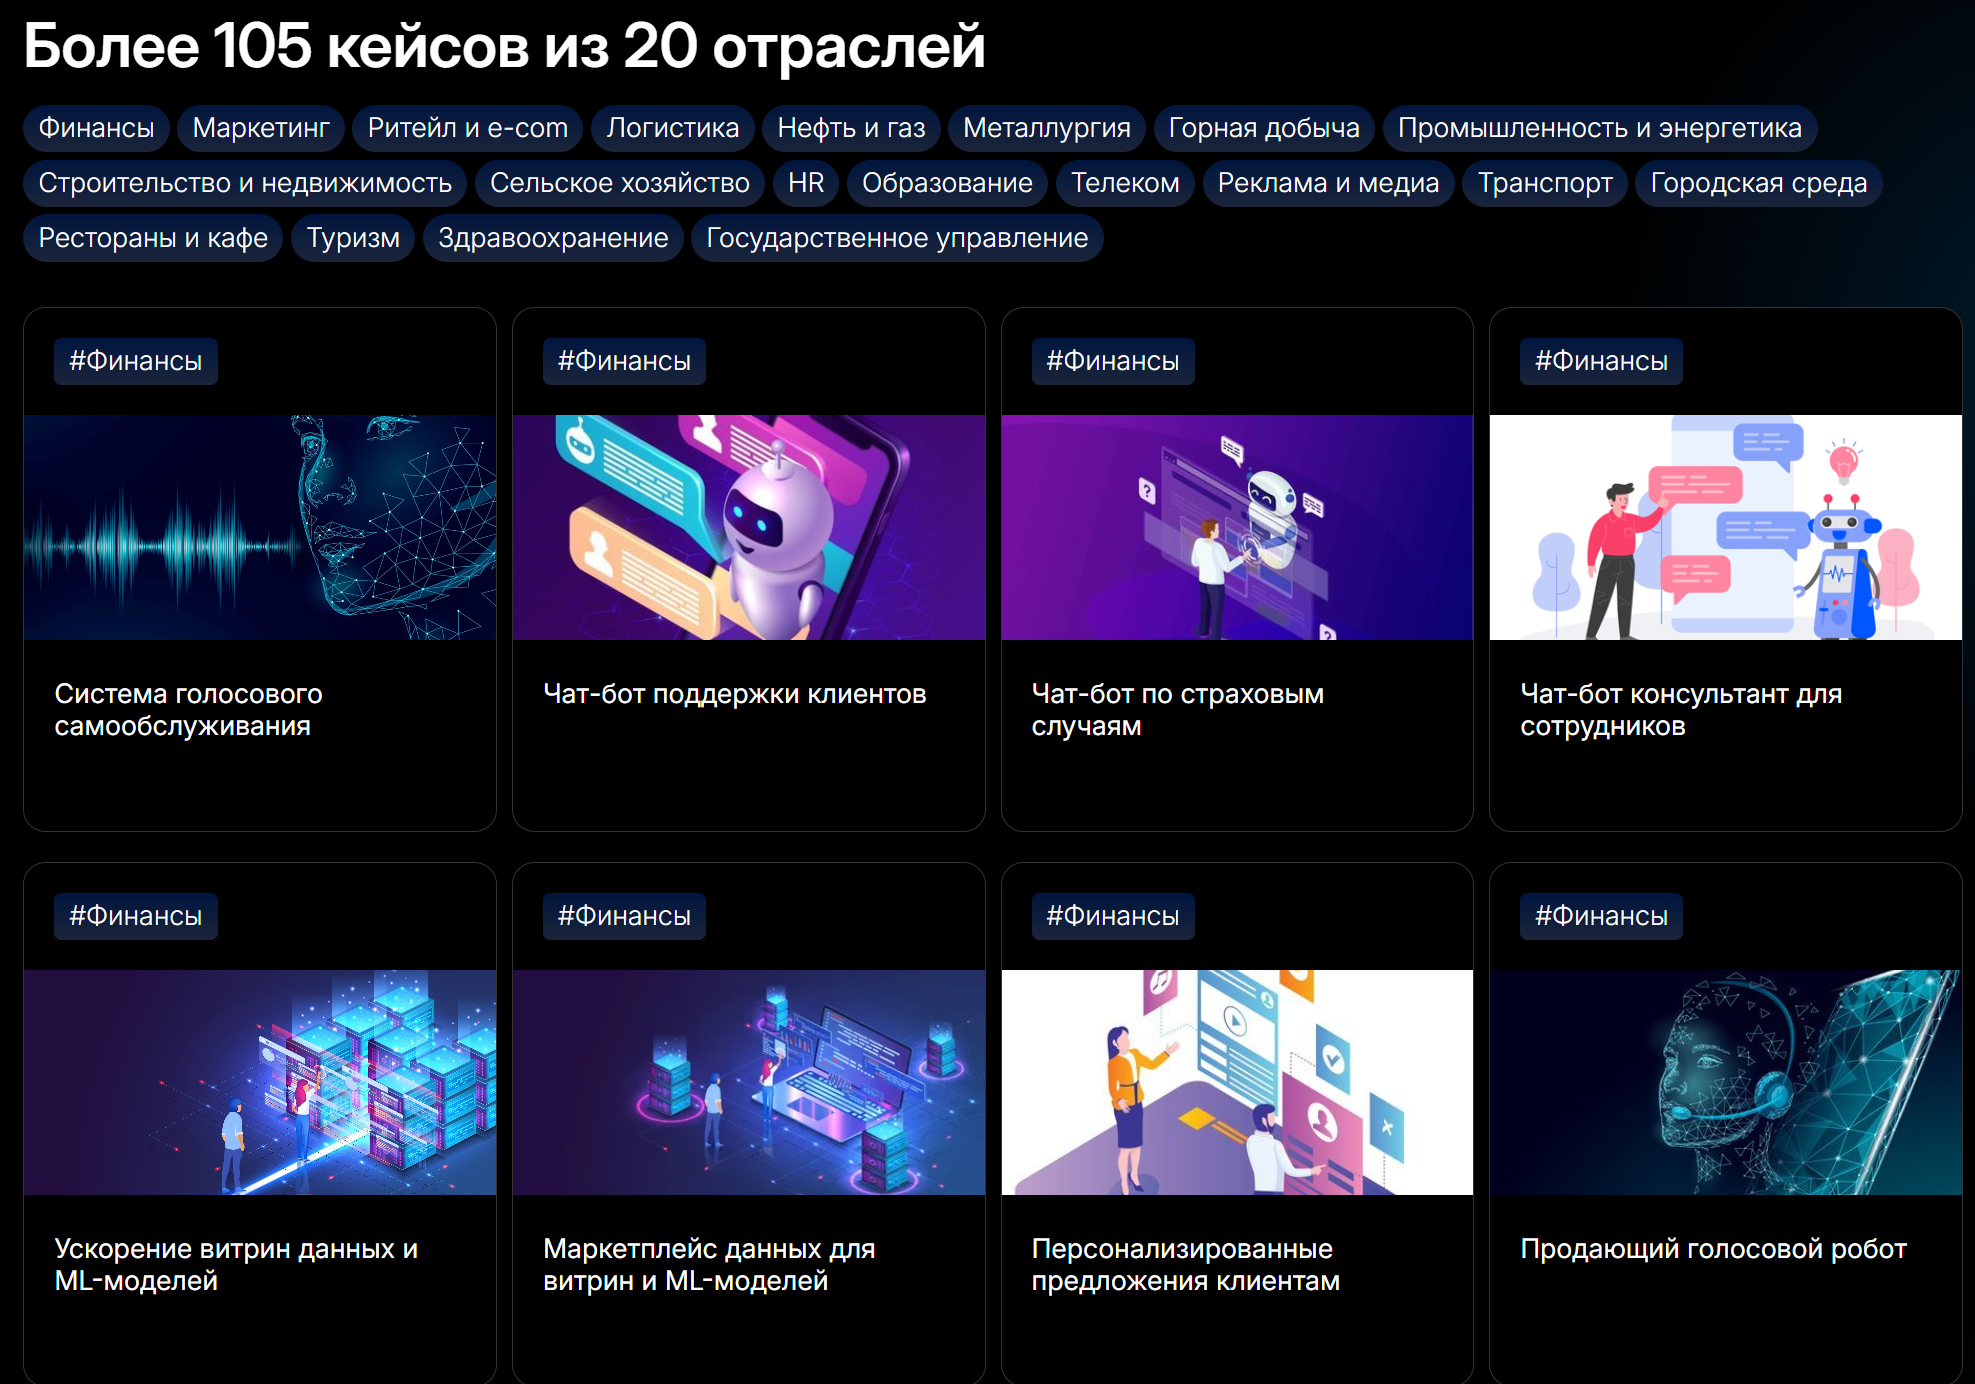
Task: Filter cases by Ритейл и e-com
Action: pos(468,128)
